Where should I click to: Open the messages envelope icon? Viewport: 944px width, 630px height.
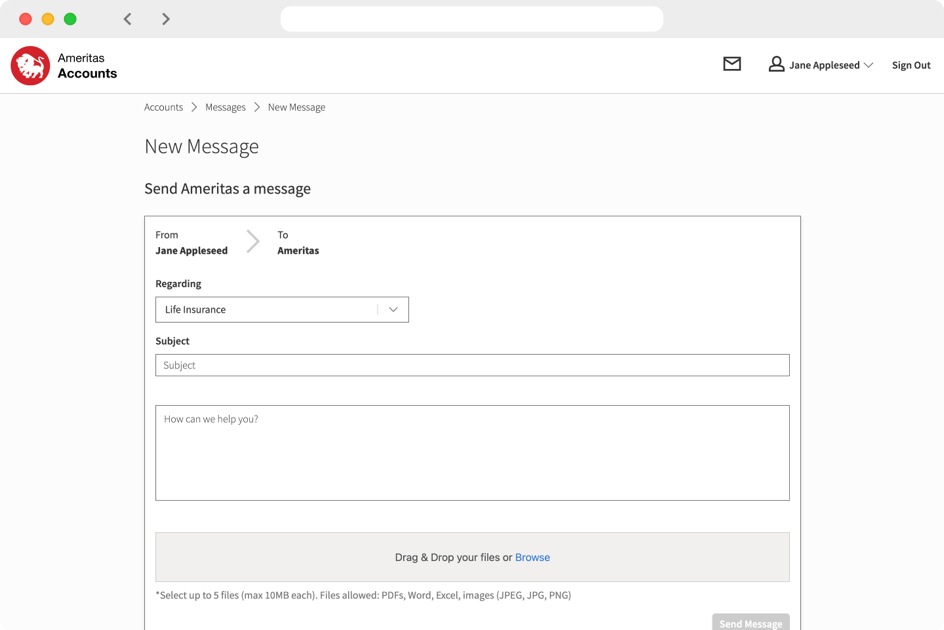(x=731, y=64)
